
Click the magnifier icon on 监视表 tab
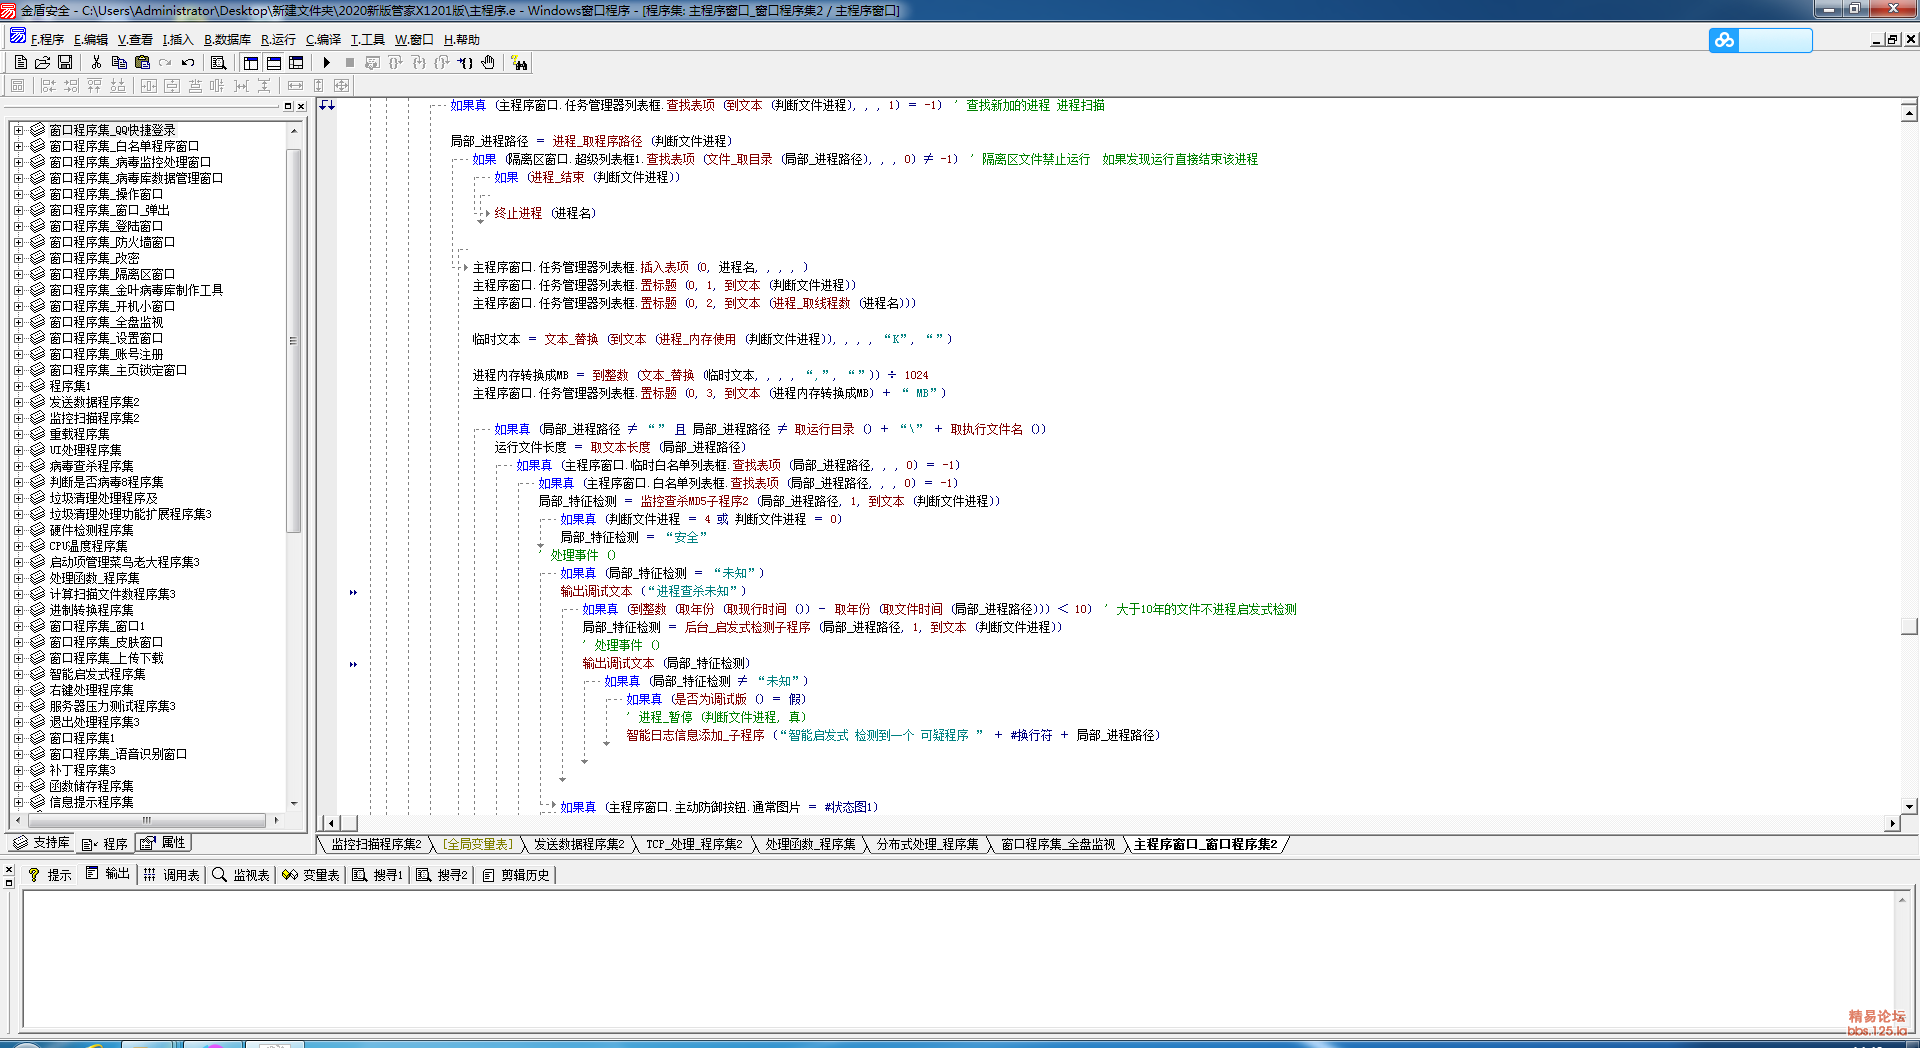[219, 875]
